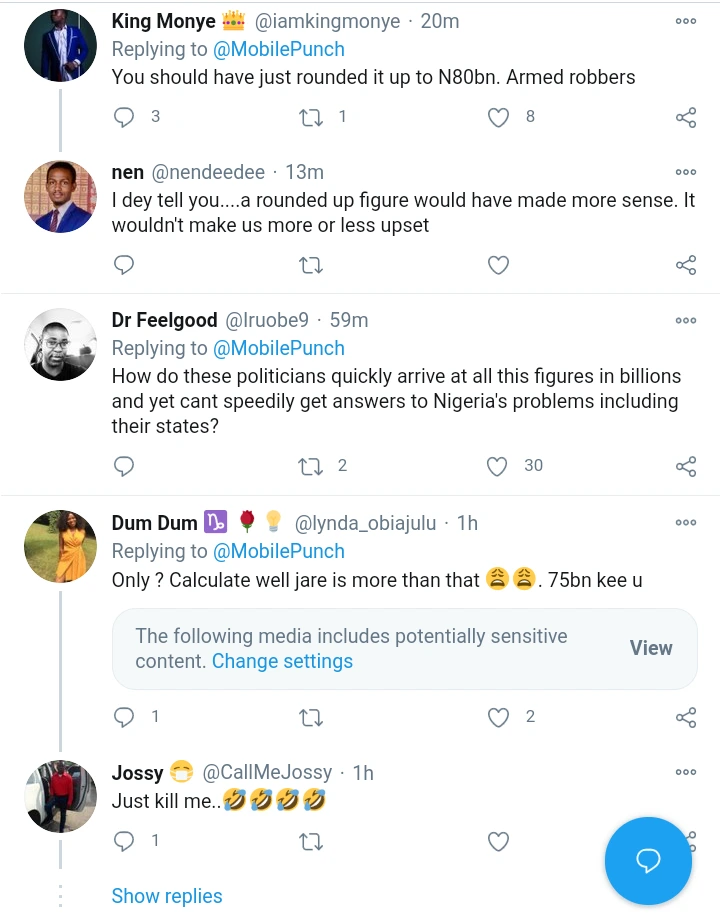
Task: Reply to King Monye's tweet
Action: coord(124,118)
